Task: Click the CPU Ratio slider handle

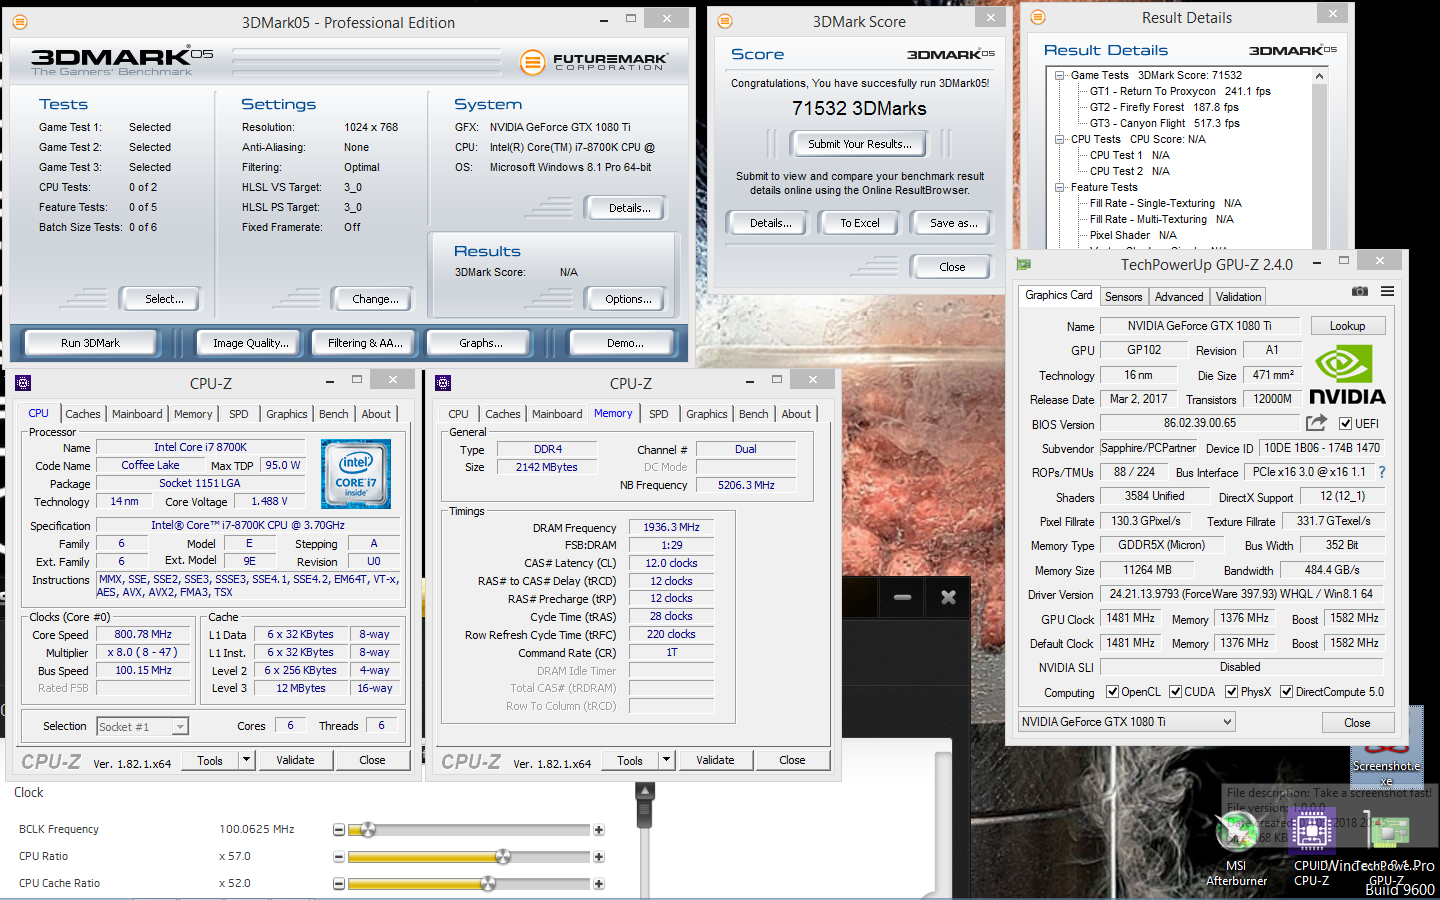Action: (x=503, y=857)
